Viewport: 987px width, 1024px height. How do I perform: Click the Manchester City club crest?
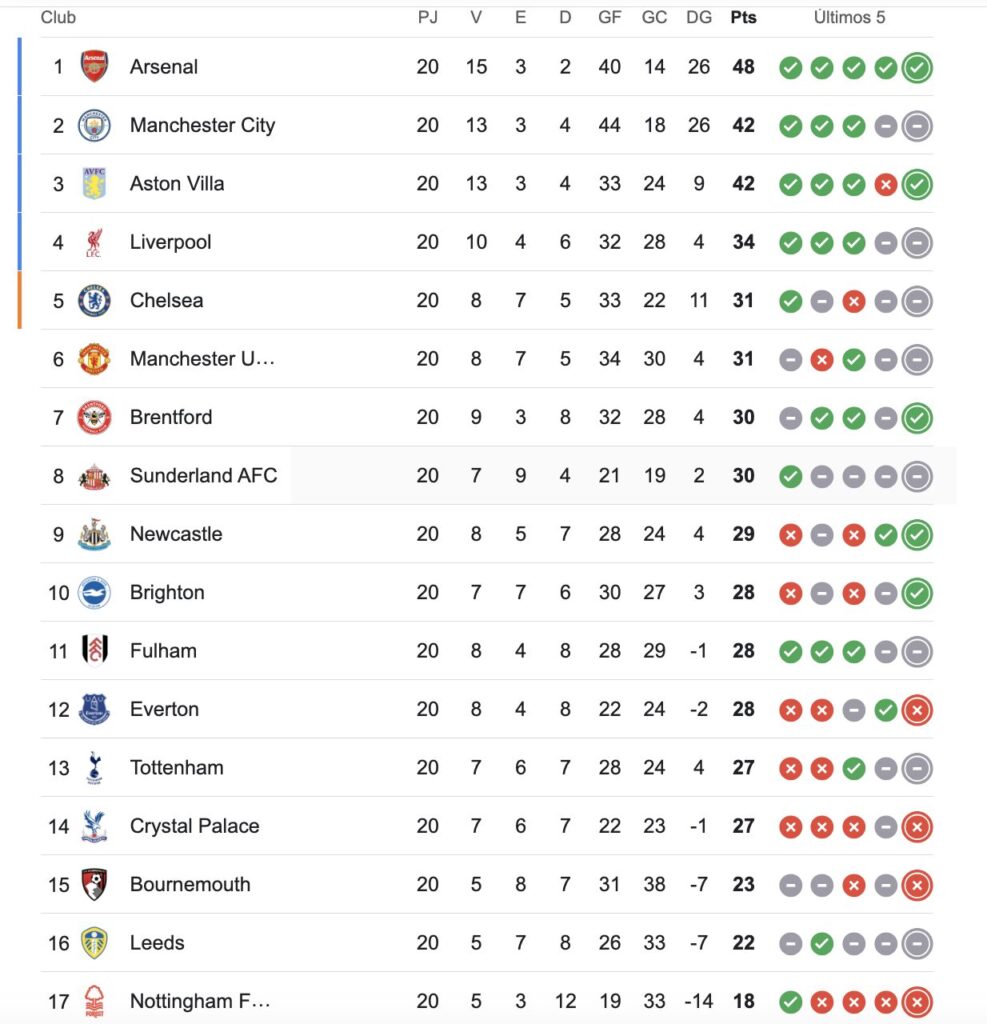(94, 125)
